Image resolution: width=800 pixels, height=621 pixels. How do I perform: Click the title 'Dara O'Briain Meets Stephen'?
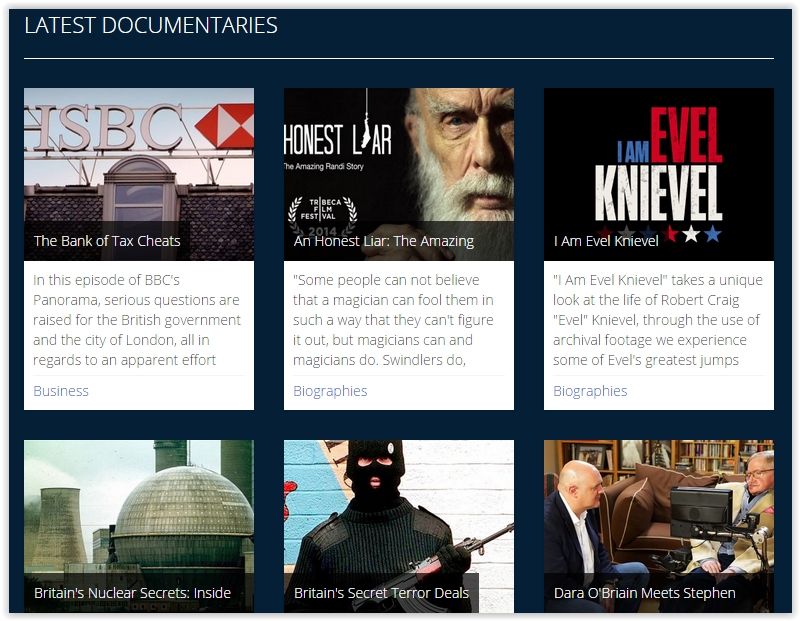[x=644, y=593]
